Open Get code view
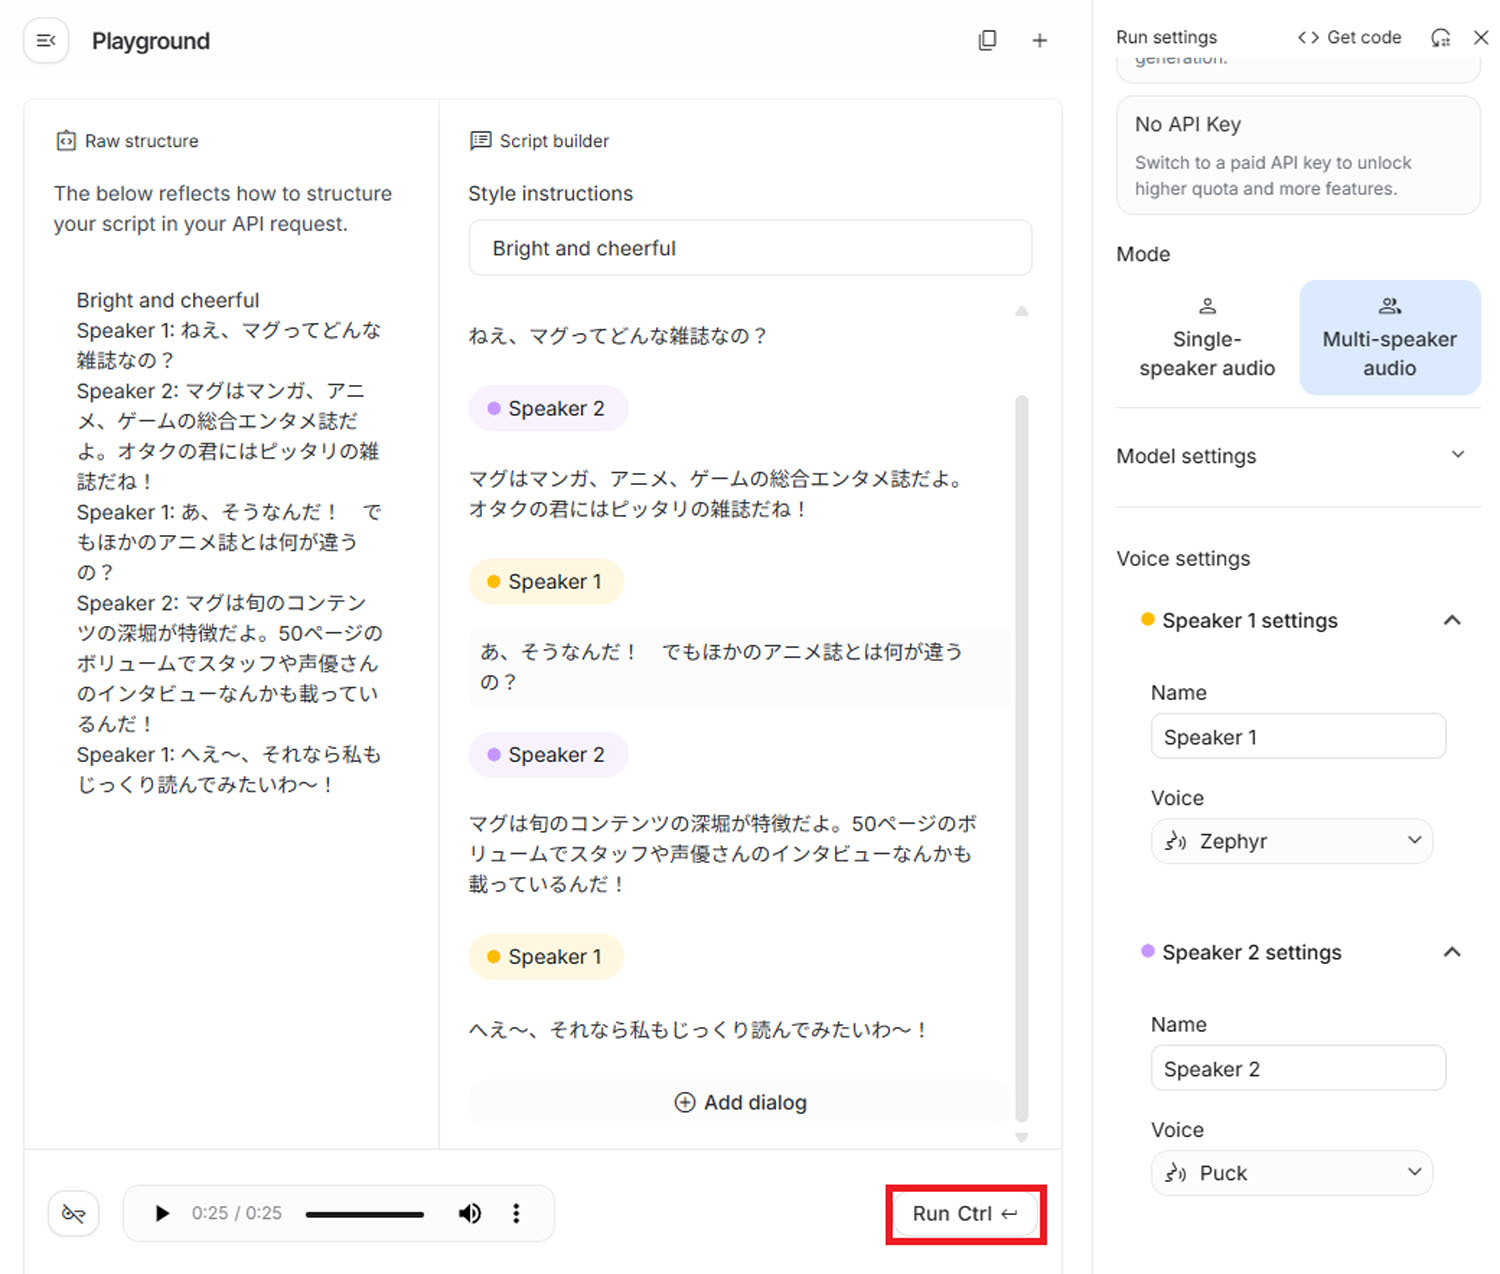 1348,37
